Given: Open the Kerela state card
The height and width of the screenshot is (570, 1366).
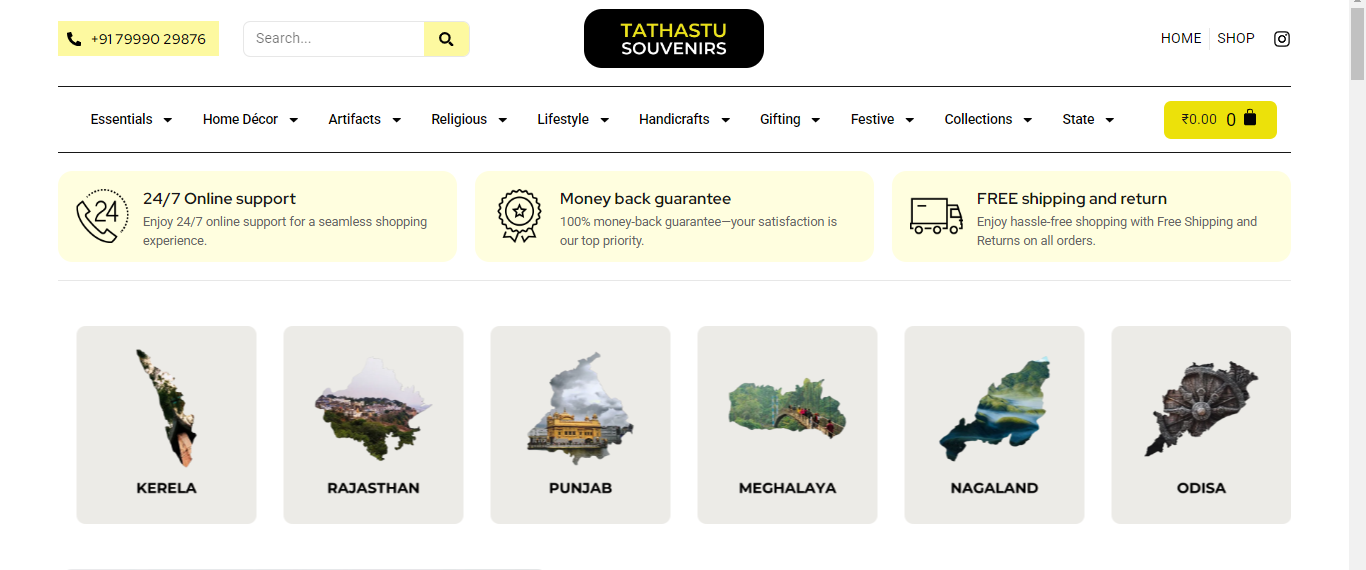Looking at the screenshot, I should click(x=166, y=425).
